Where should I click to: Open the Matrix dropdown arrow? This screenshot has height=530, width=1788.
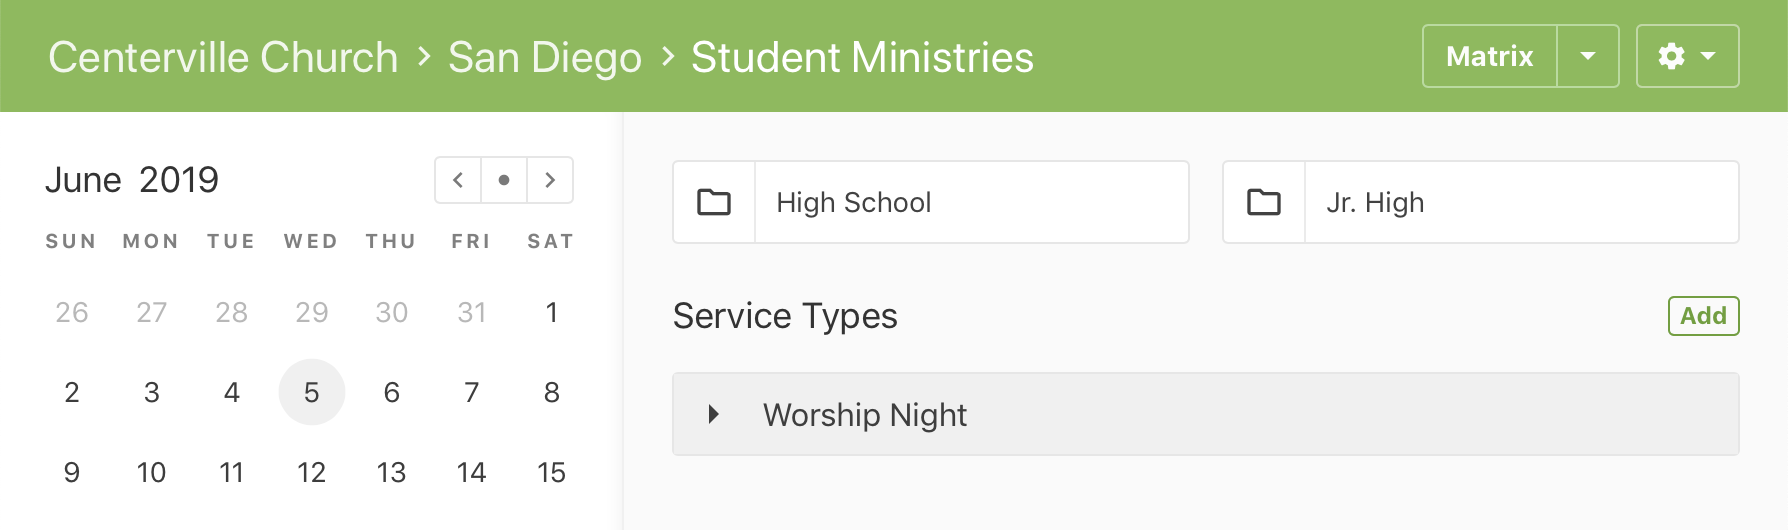click(x=1588, y=56)
